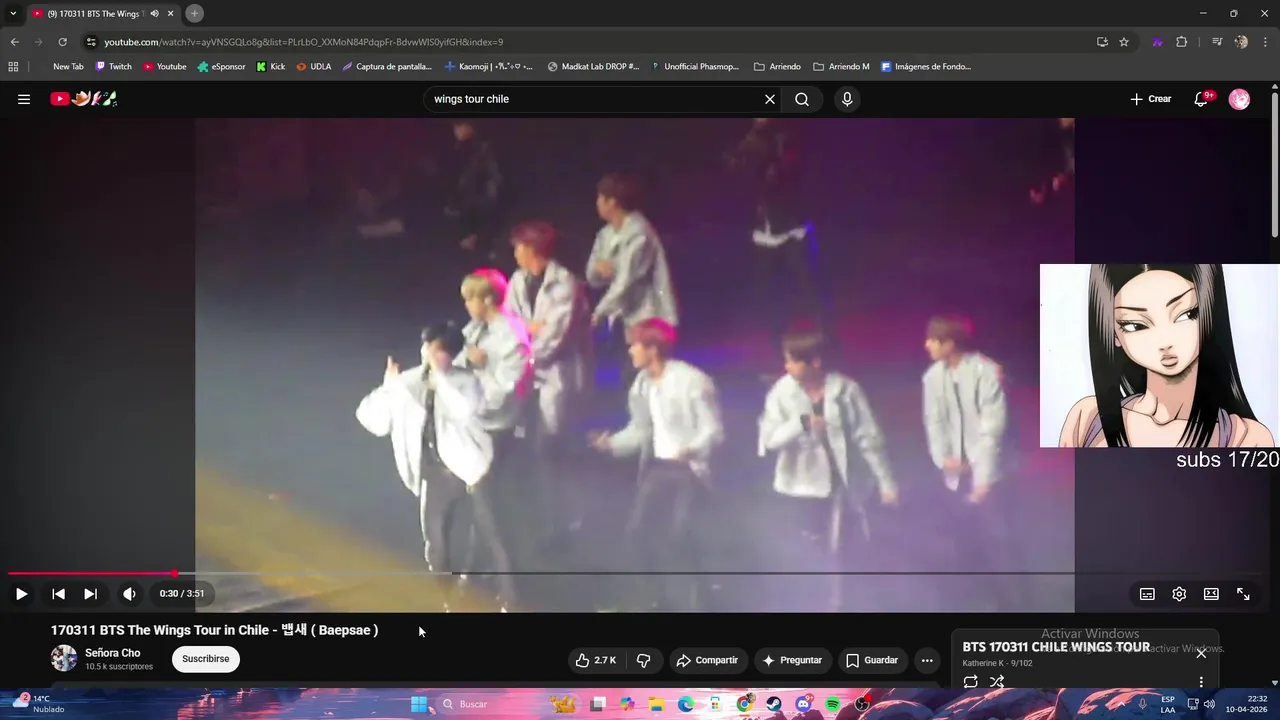This screenshot has width=1280, height=720.
Task: Enter full screen video mode
Action: 1243,594
